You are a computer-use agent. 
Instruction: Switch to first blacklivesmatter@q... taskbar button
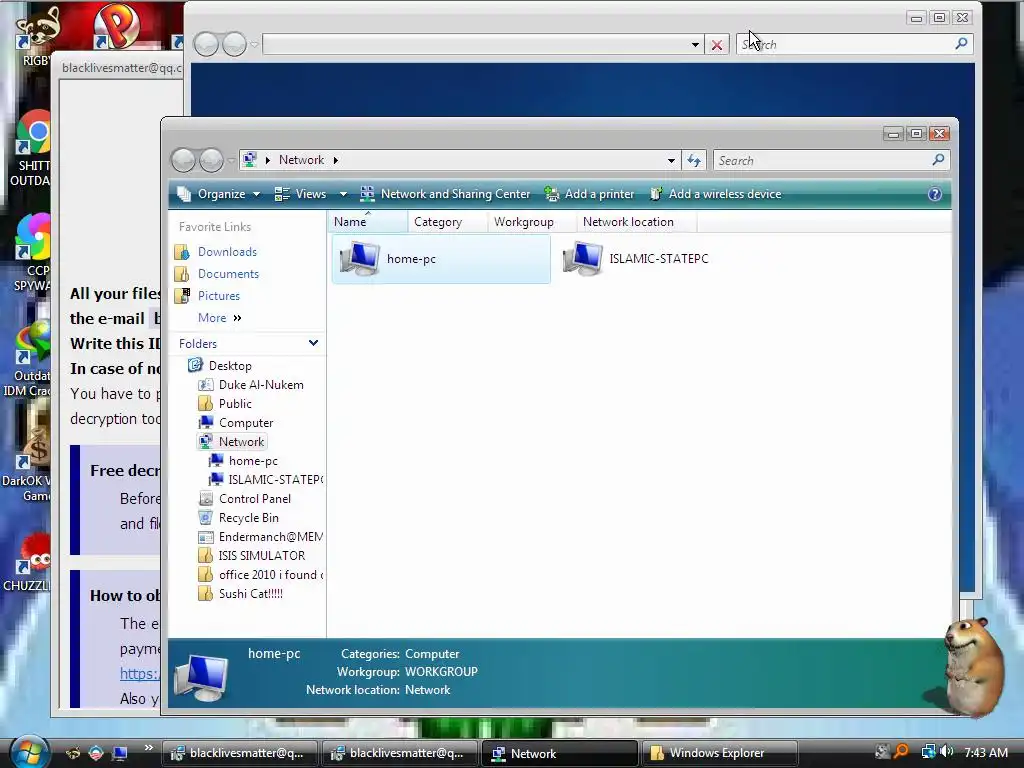coord(239,754)
